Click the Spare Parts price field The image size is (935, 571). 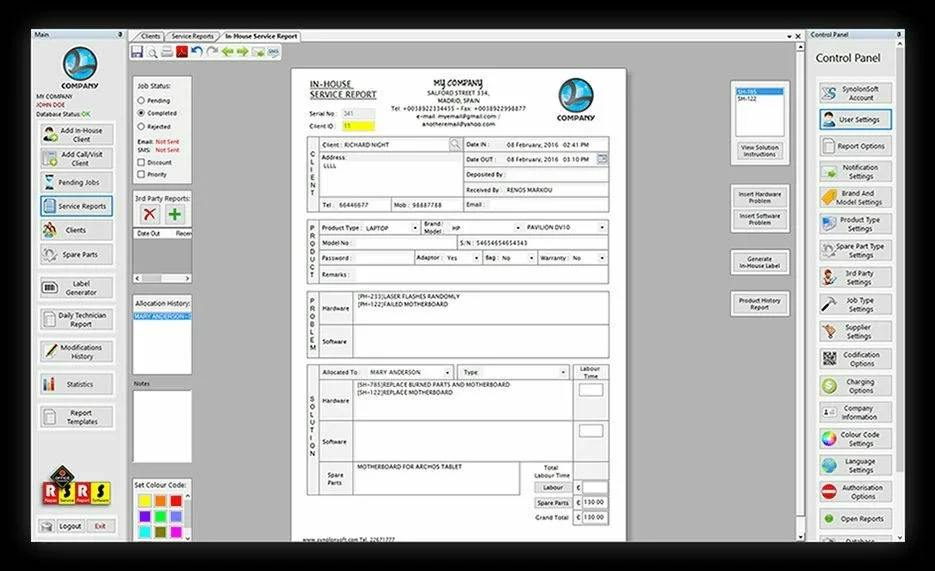pyautogui.click(x=594, y=502)
